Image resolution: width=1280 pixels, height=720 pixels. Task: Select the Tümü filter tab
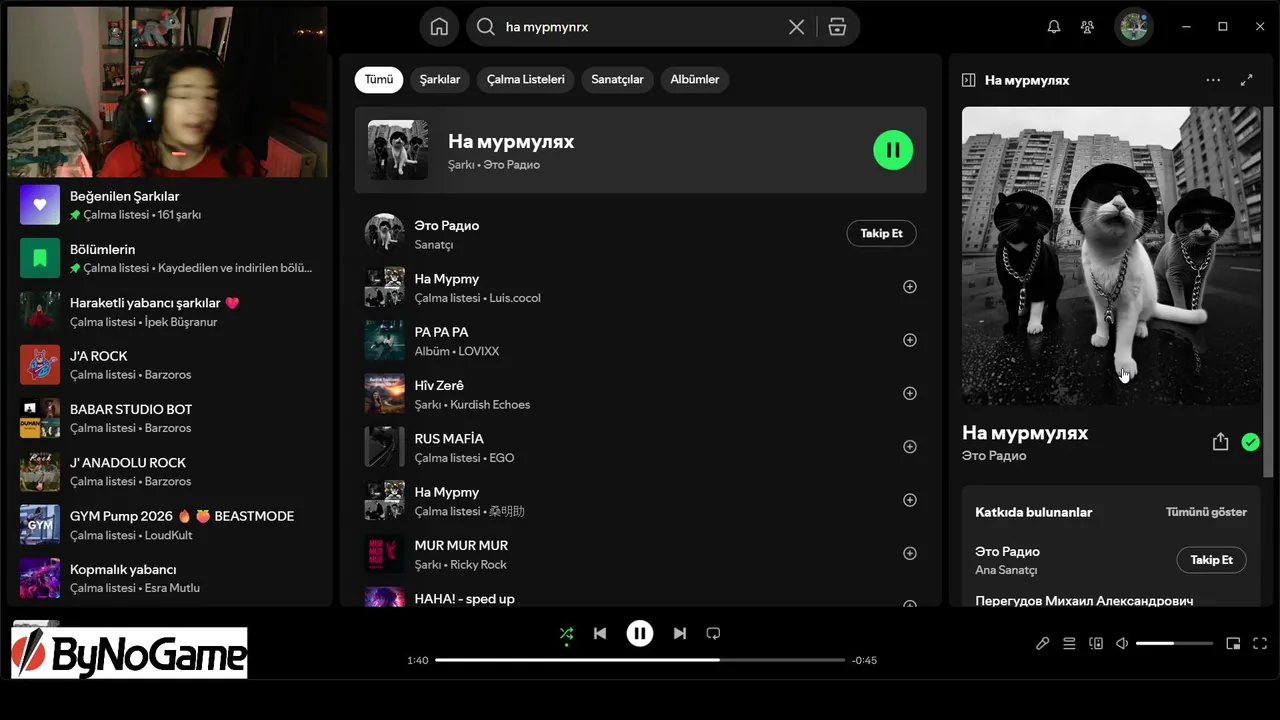click(x=379, y=80)
